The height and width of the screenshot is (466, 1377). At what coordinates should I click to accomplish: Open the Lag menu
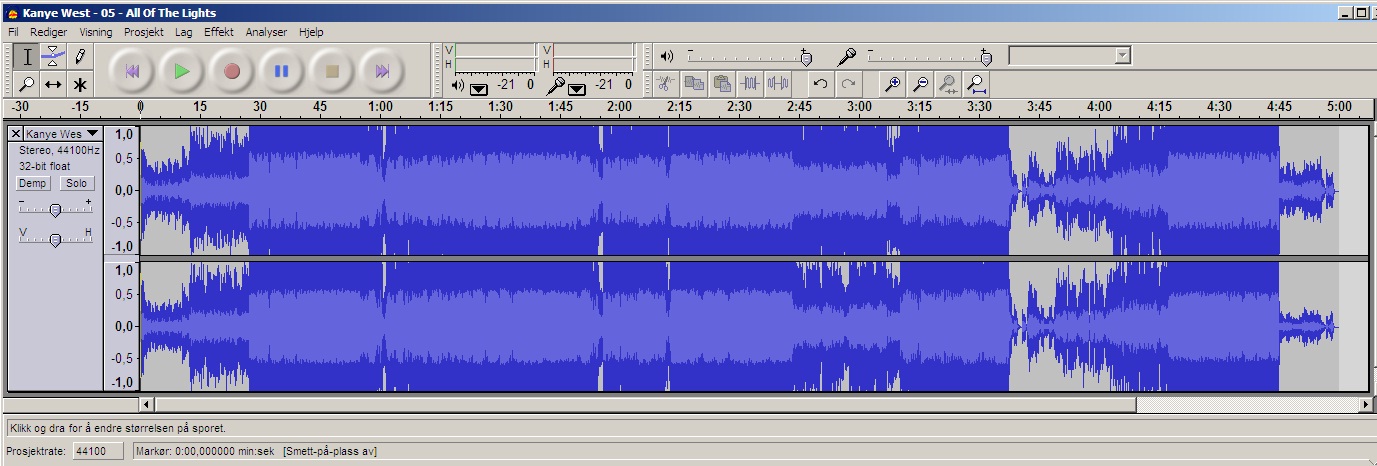[x=183, y=32]
